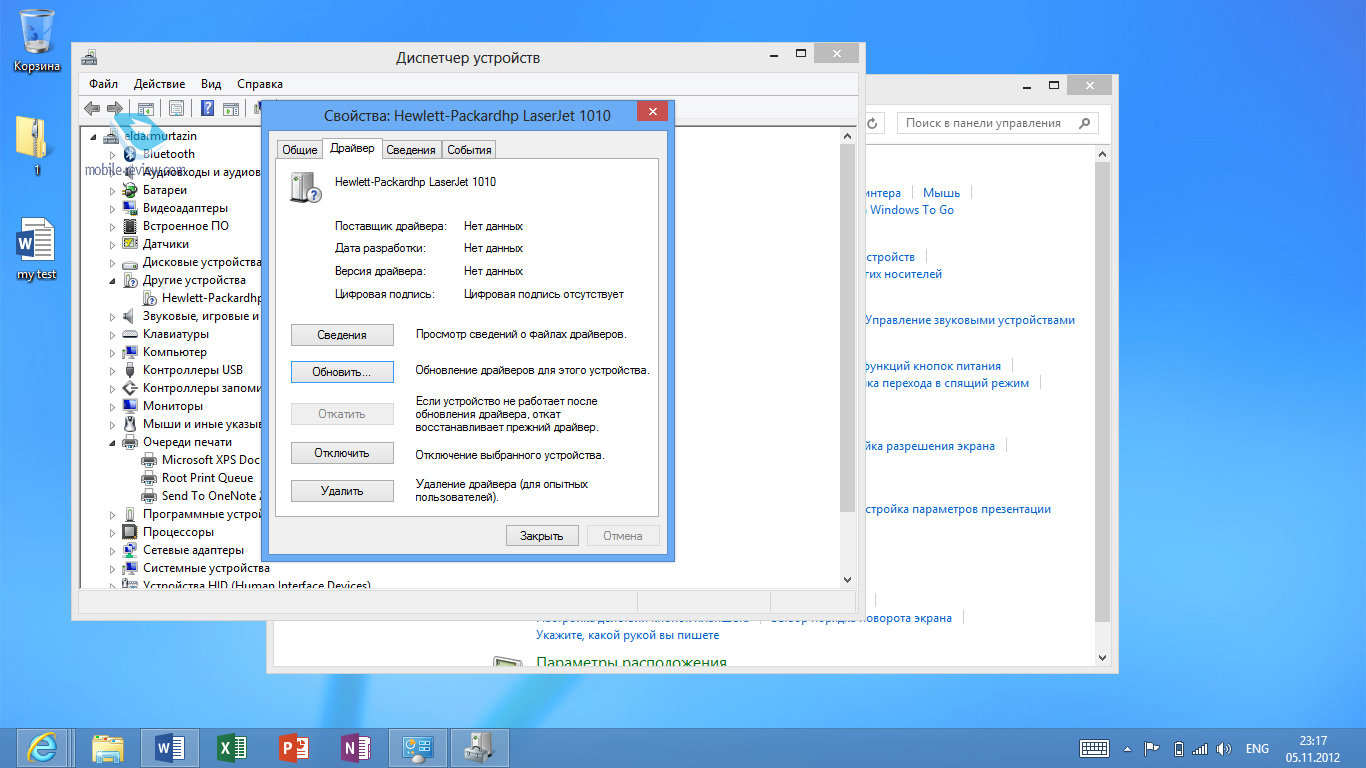Image resolution: width=1366 pixels, height=768 pixels.
Task: Launch OneNote from the taskbar
Action: 356,747
